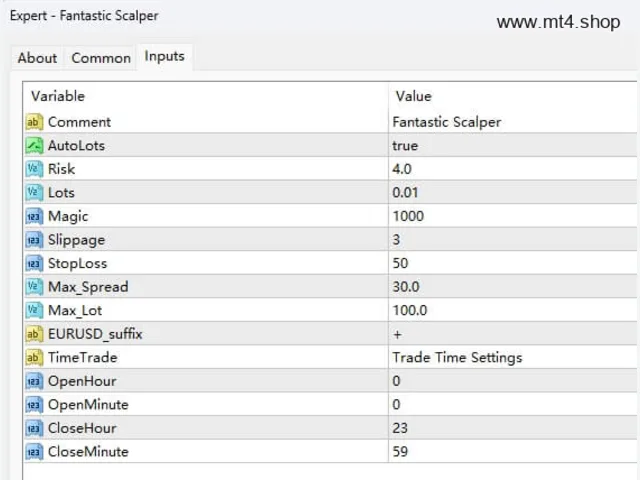This screenshot has width=640, height=480.
Task: Edit the Risk value 4.0
Action: [513, 169]
